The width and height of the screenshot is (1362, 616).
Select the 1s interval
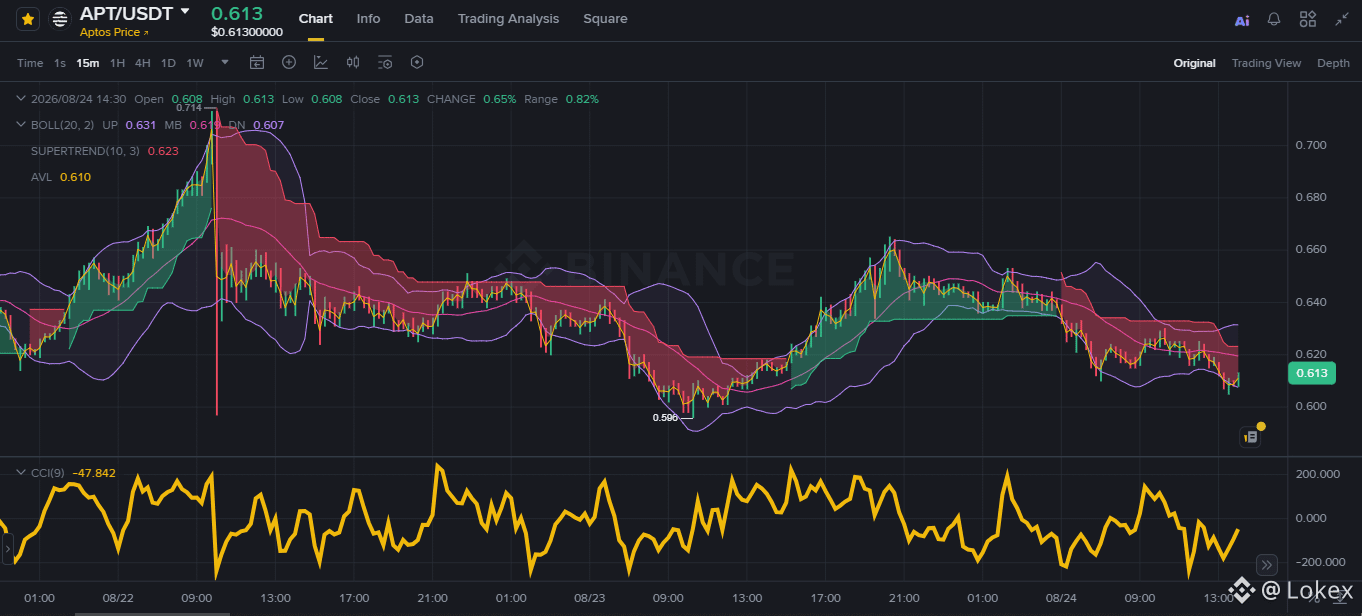[x=60, y=63]
